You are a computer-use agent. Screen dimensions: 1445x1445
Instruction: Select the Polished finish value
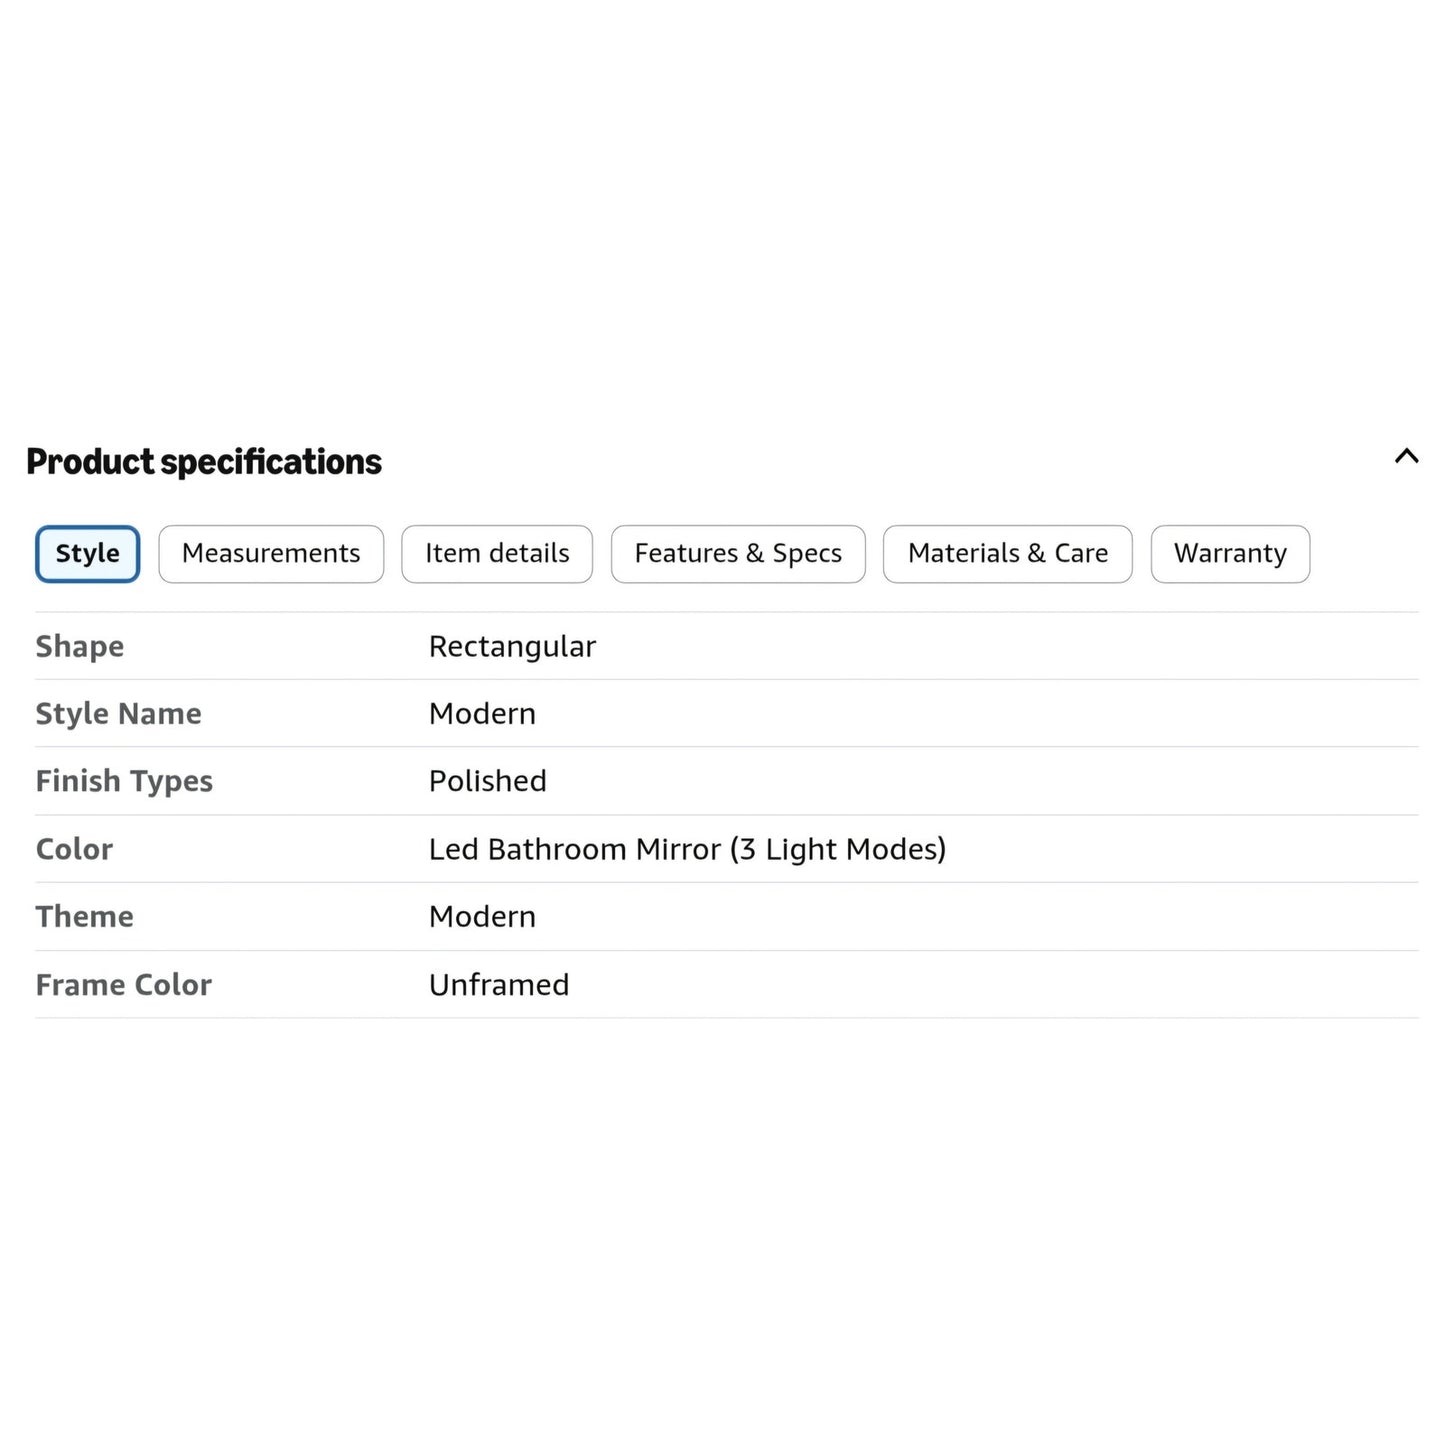(x=488, y=781)
